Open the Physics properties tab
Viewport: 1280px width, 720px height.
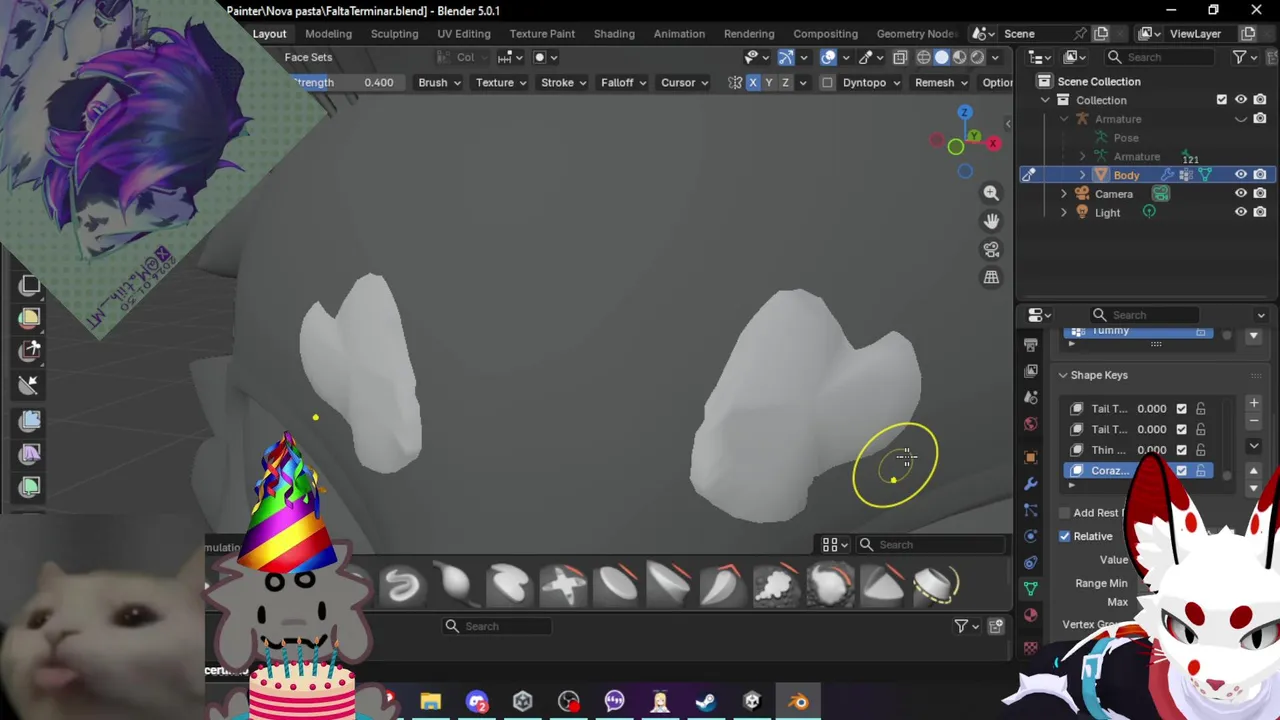pos(1031,536)
